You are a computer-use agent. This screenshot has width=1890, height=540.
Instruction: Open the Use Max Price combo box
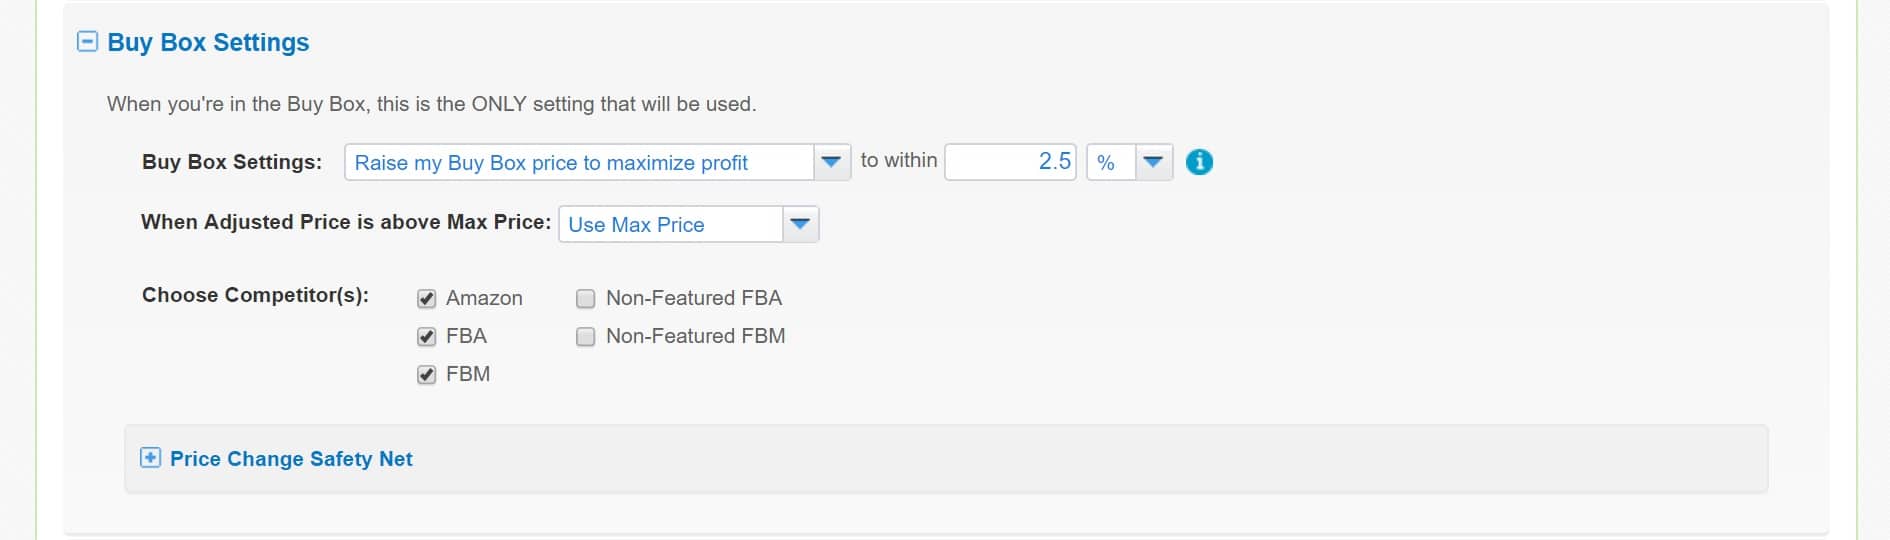tap(688, 224)
